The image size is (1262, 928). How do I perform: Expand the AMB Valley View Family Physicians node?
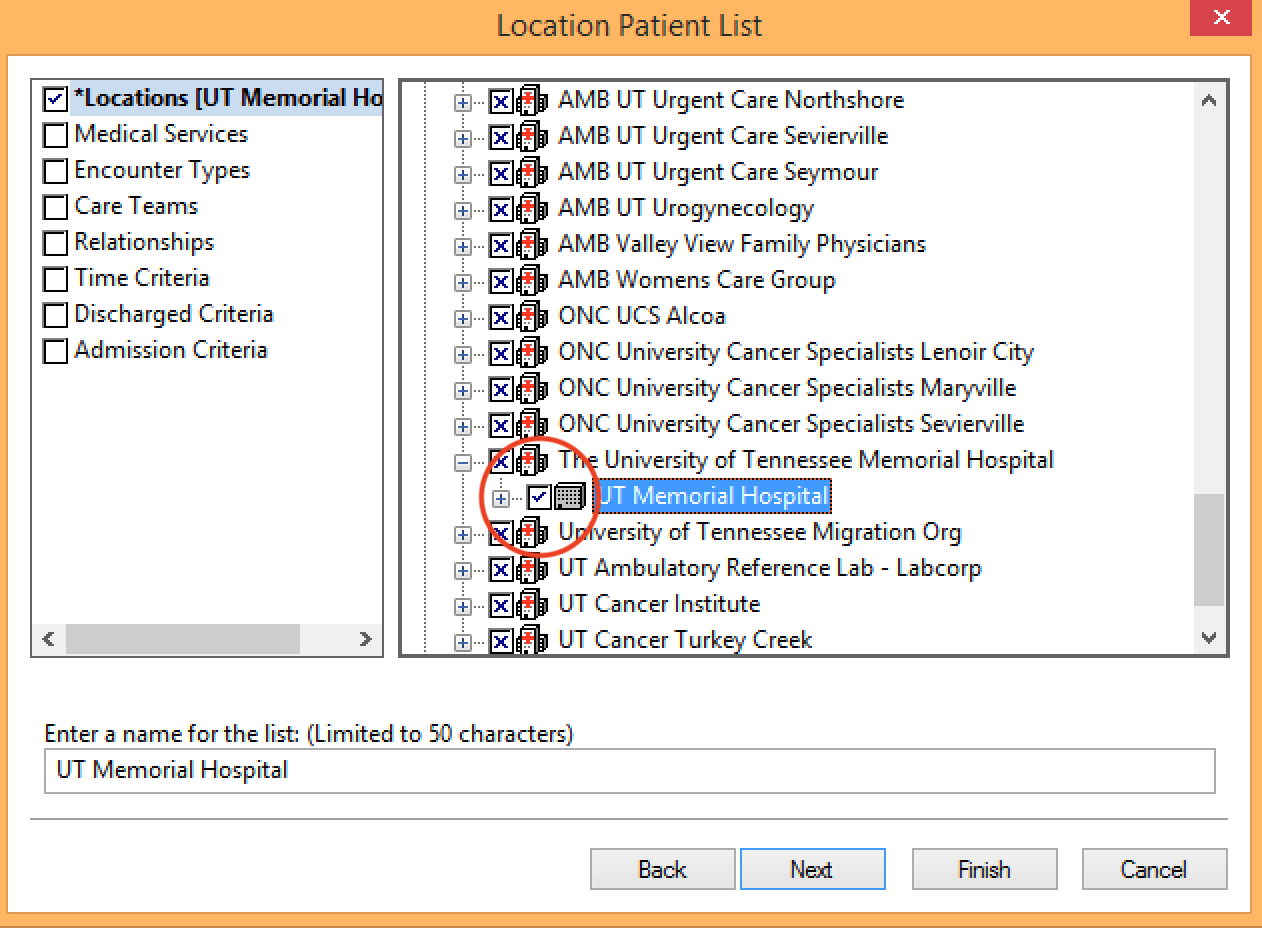click(x=462, y=246)
